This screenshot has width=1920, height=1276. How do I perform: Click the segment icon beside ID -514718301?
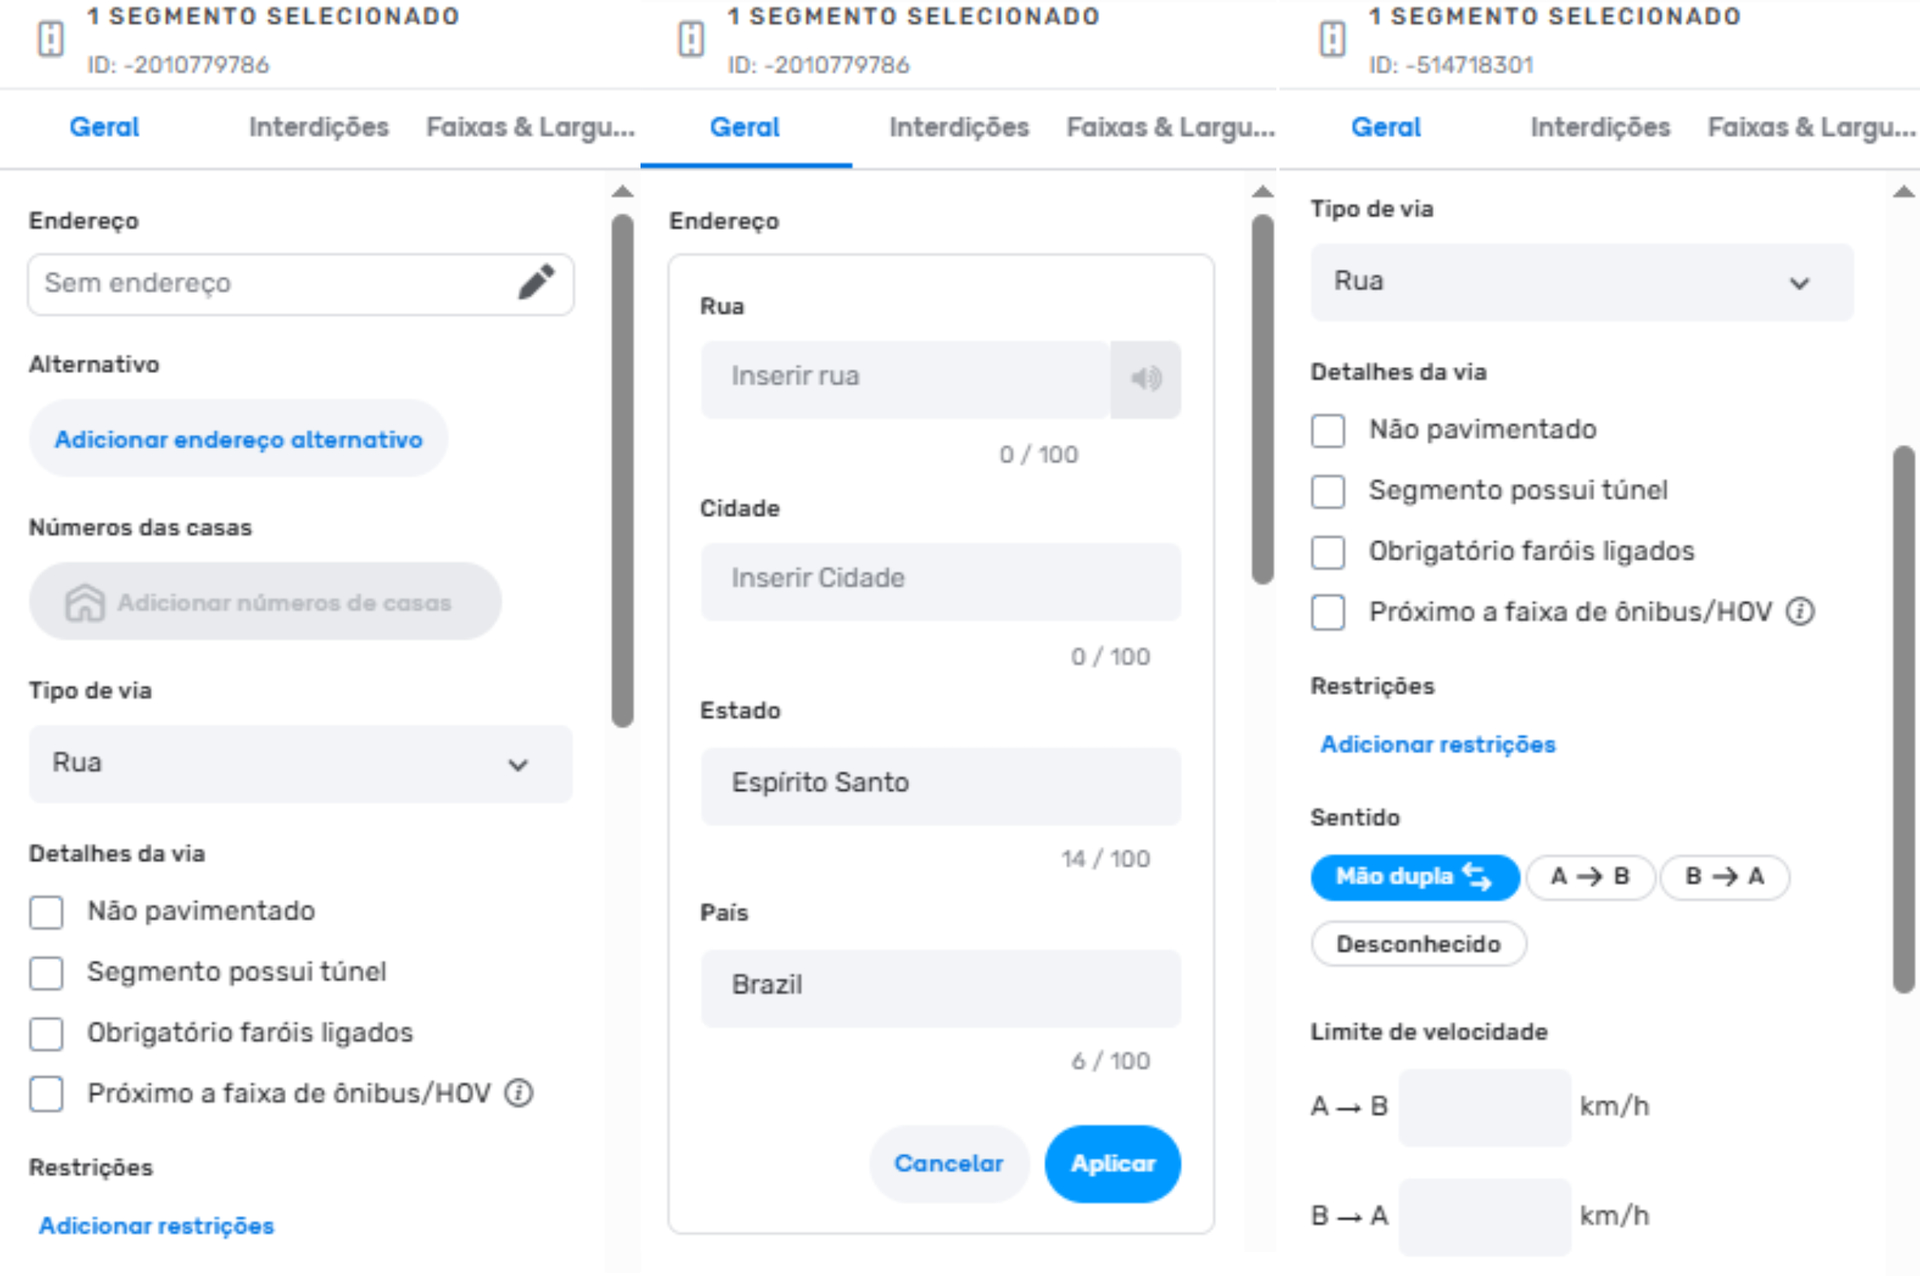pos(1332,40)
